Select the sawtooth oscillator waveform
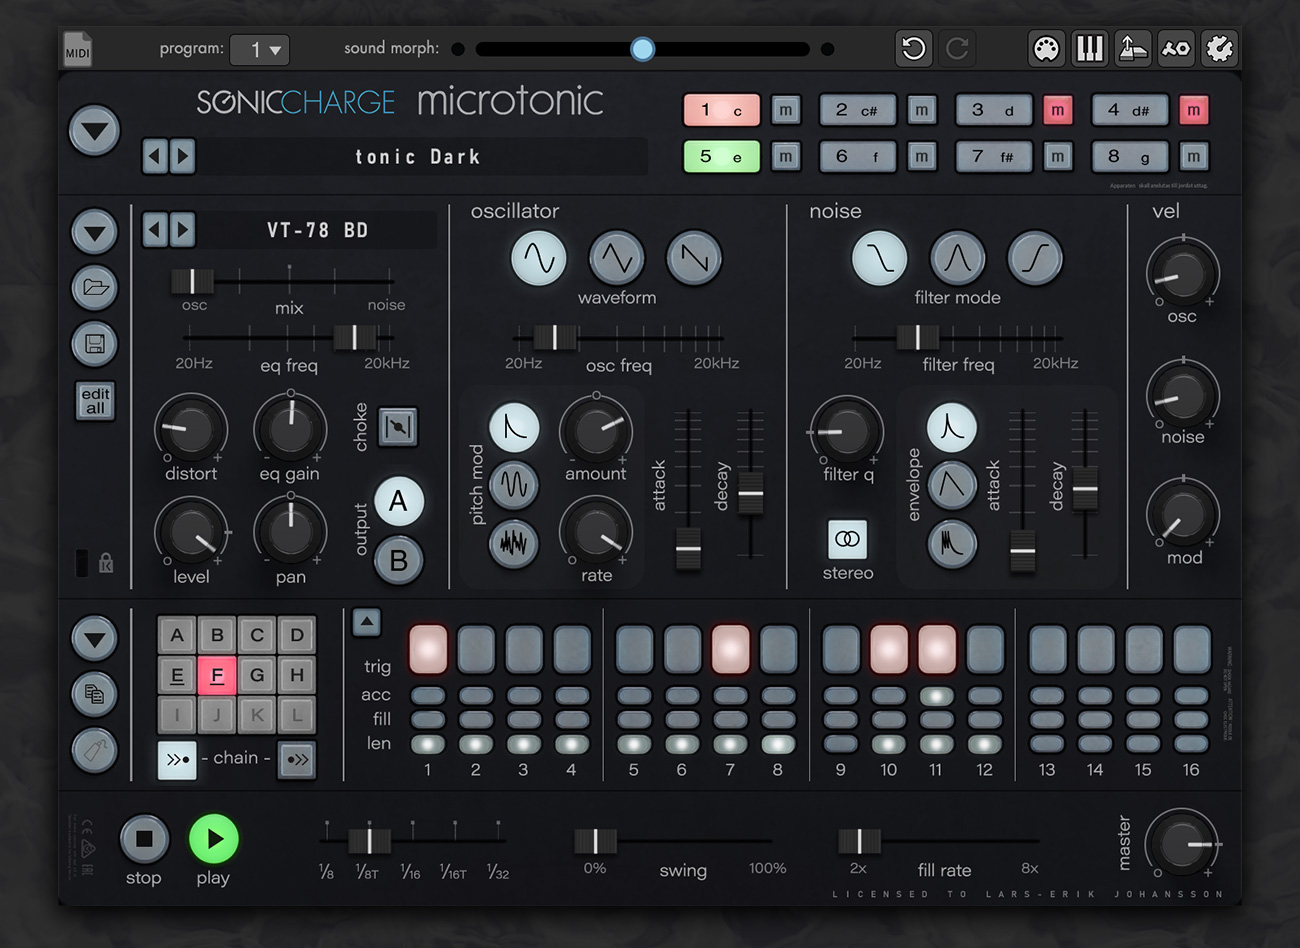Screen dimensions: 1300x948 (x=695, y=258)
